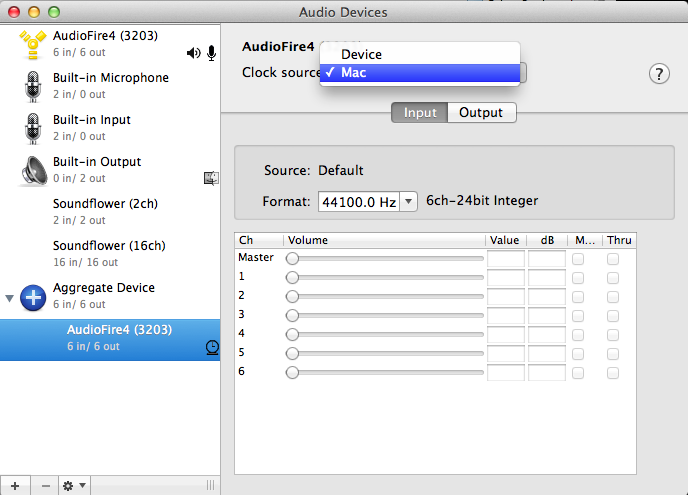
Task: Click the '6ch-24bit Integer' format text
Action: coord(482,201)
